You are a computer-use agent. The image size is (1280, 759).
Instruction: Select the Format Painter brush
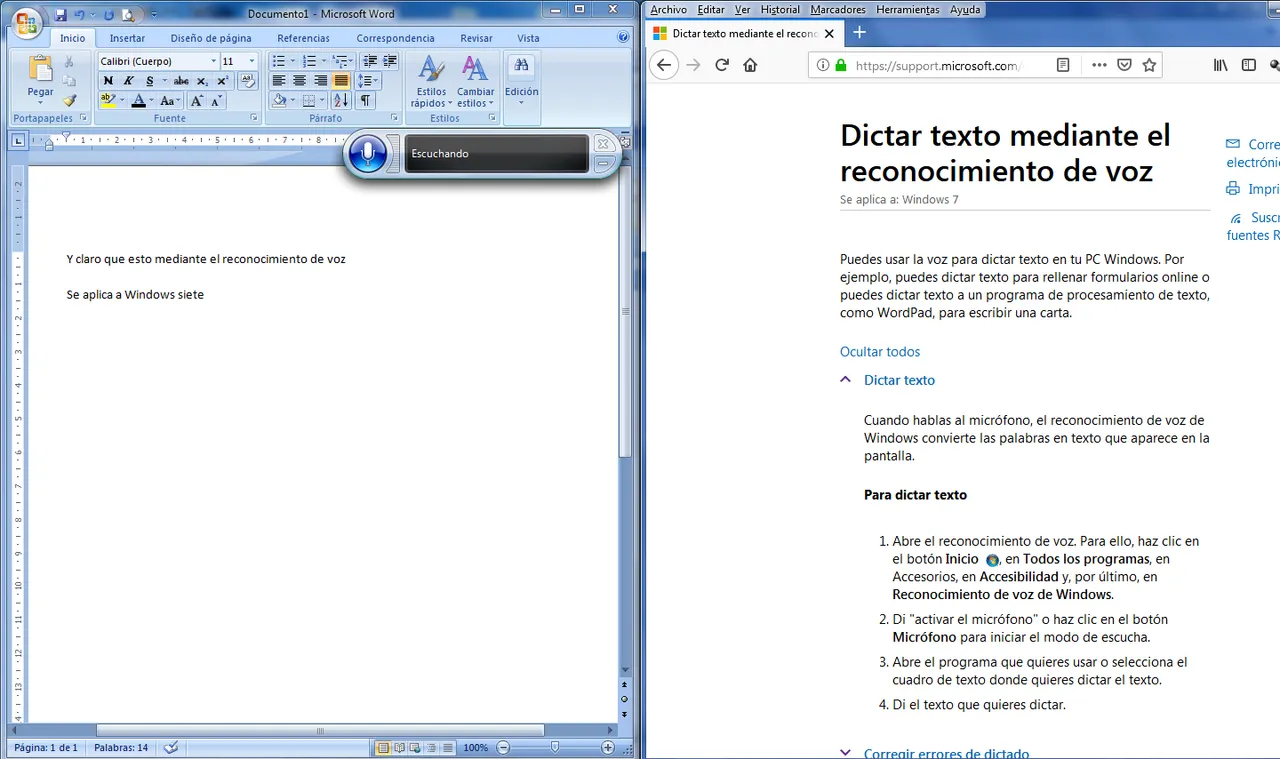(69, 100)
